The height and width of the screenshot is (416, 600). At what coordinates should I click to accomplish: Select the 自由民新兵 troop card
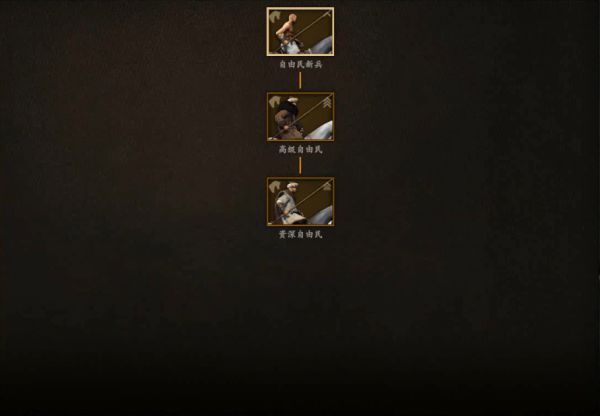300,32
